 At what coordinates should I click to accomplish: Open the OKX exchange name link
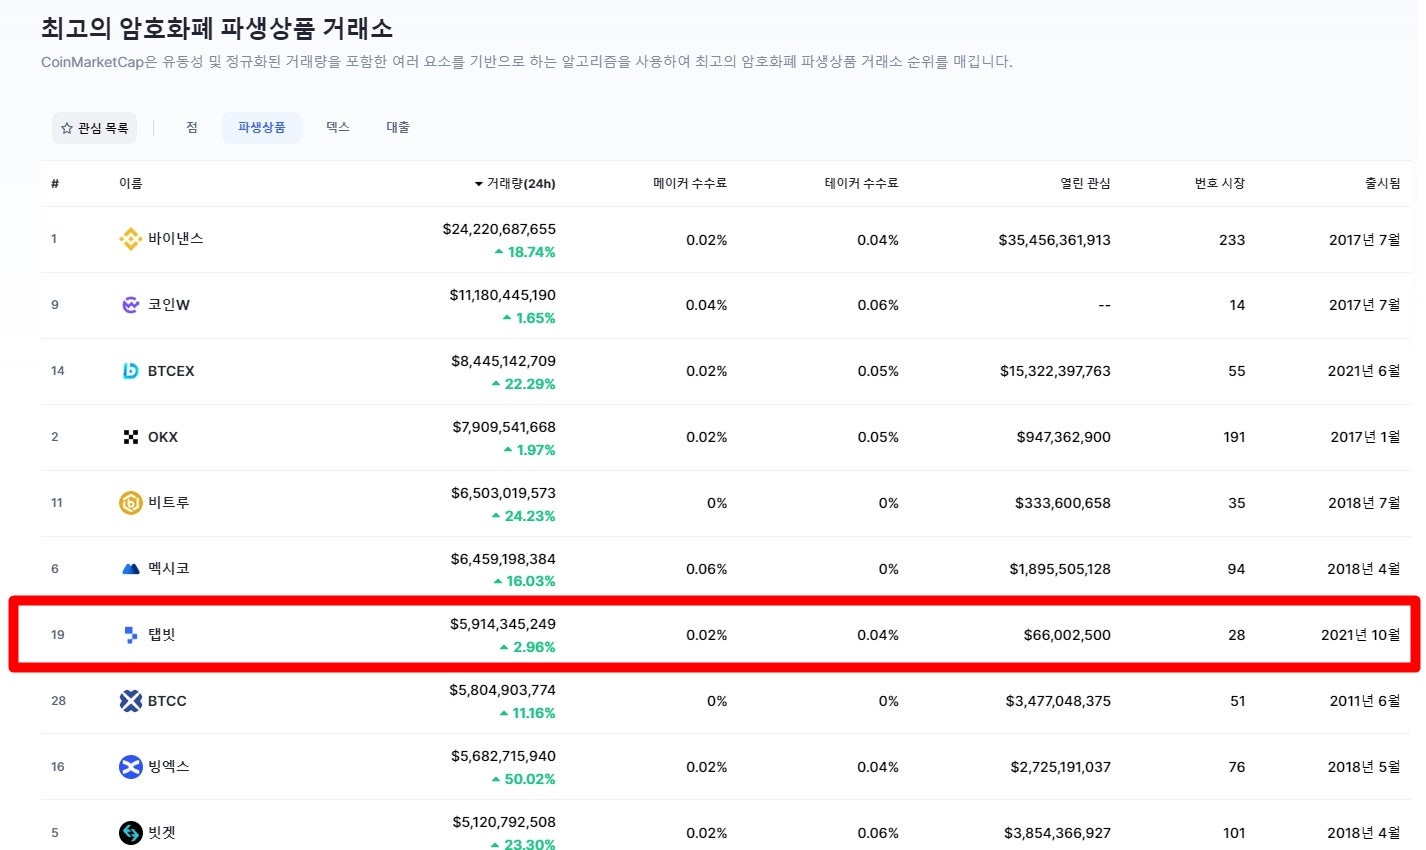[163, 437]
